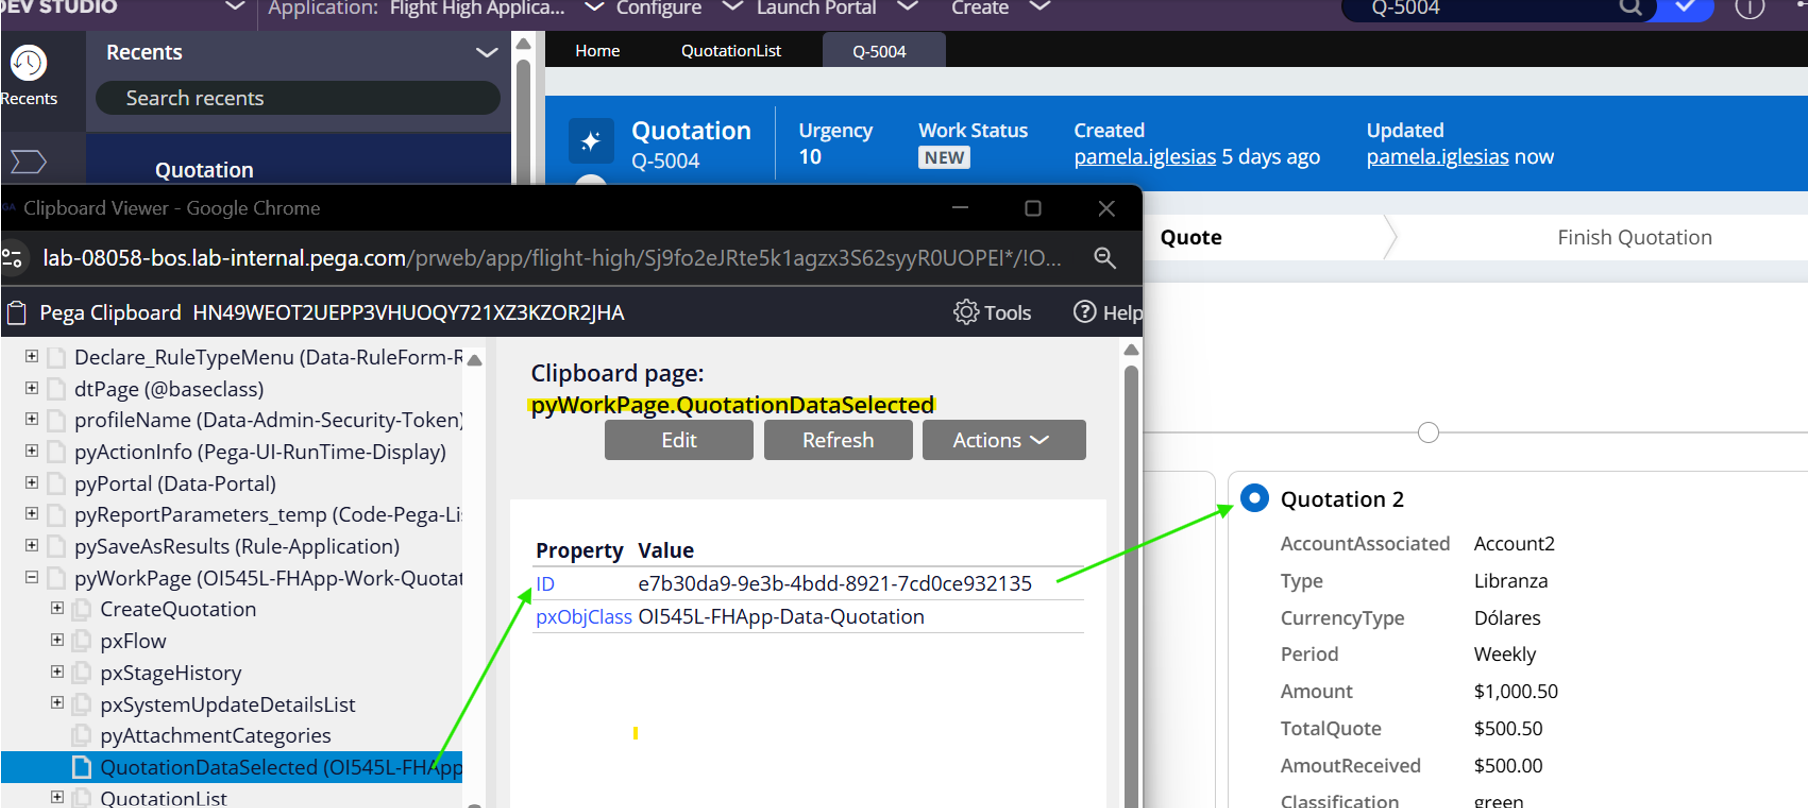This screenshot has height=808, width=1809.
Task: Click the Search recents field
Action: click(x=297, y=98)
